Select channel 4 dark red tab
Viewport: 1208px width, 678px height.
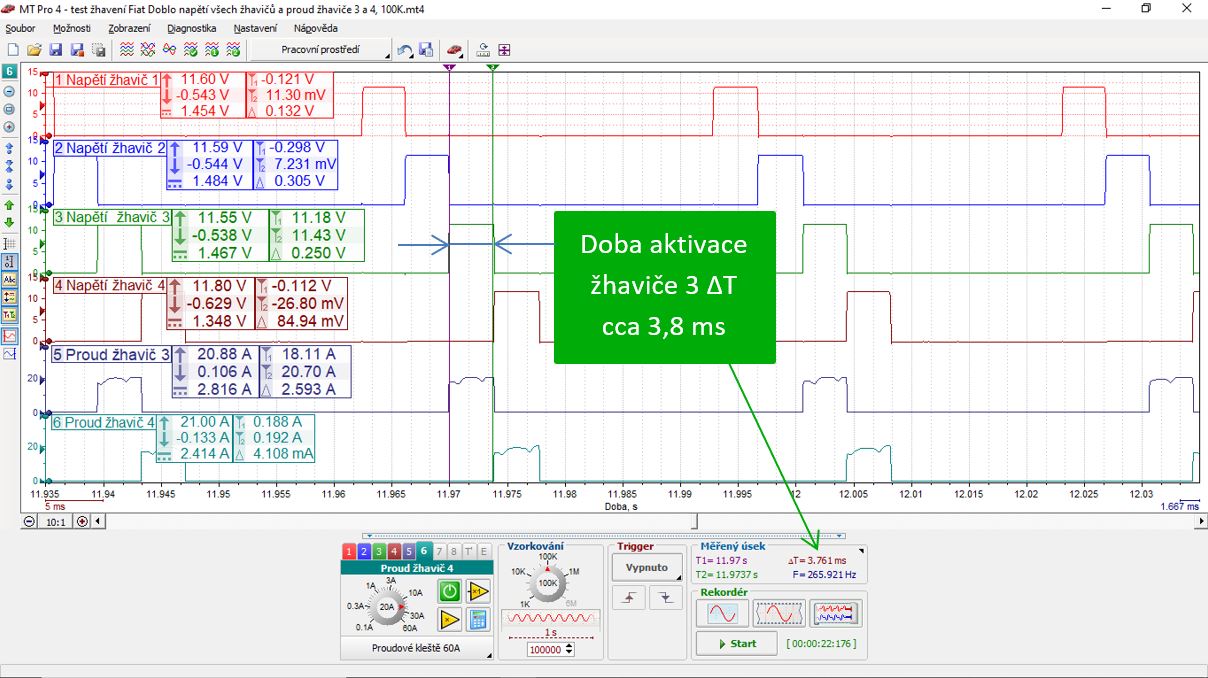pos(393,551)
